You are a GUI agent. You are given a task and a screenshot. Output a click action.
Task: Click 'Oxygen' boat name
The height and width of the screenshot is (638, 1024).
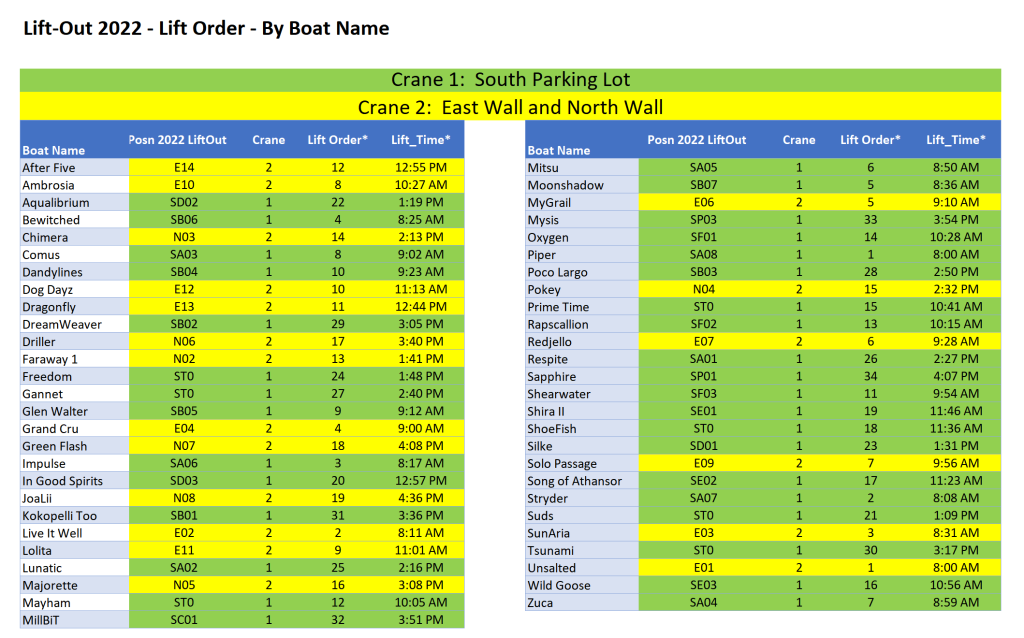(x=548, y=238)
